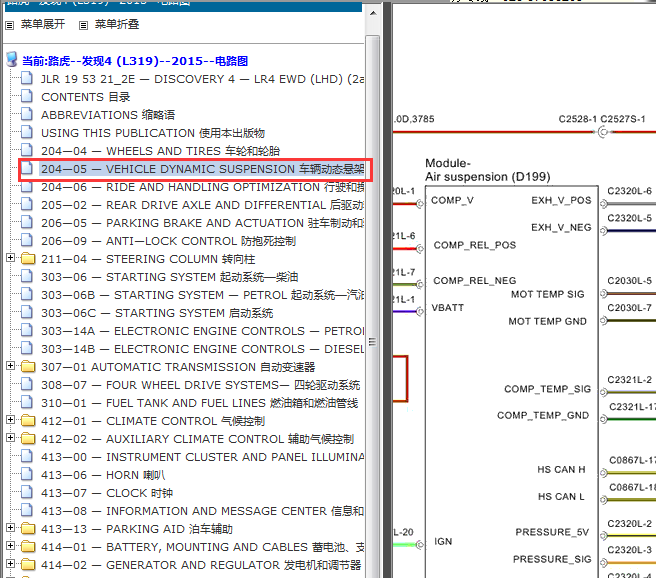Click the COMP_V pin label in diagram

(452, 200)
